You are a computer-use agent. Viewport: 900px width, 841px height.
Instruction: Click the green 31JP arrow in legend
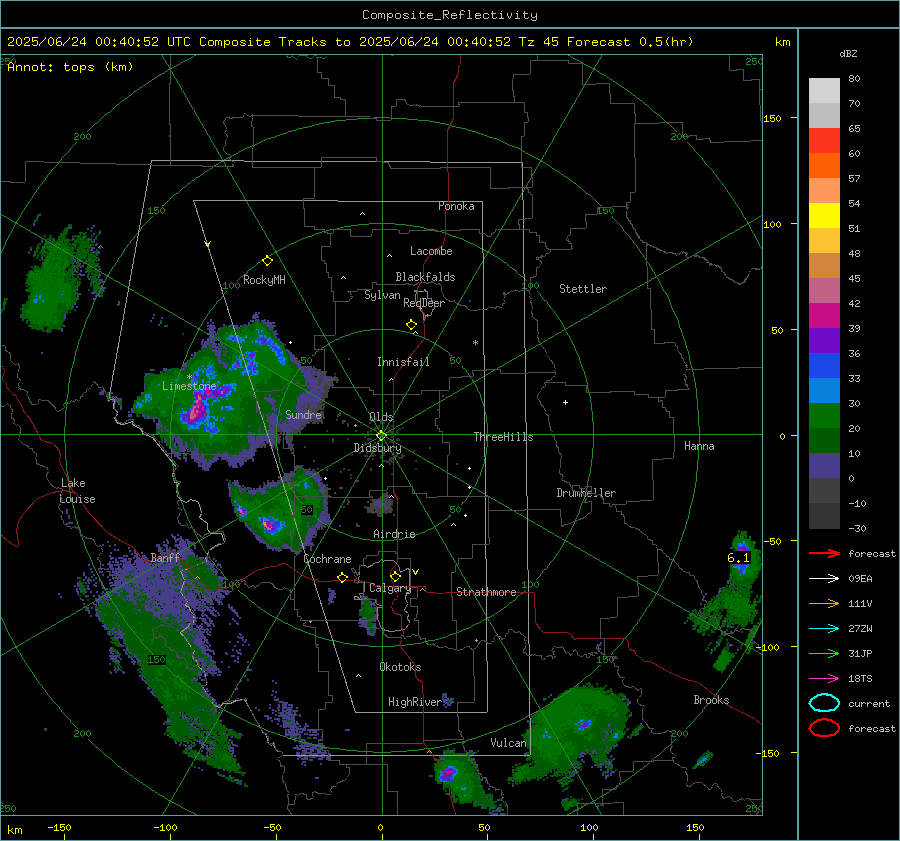pyautogui.click(x=824, y=653)
